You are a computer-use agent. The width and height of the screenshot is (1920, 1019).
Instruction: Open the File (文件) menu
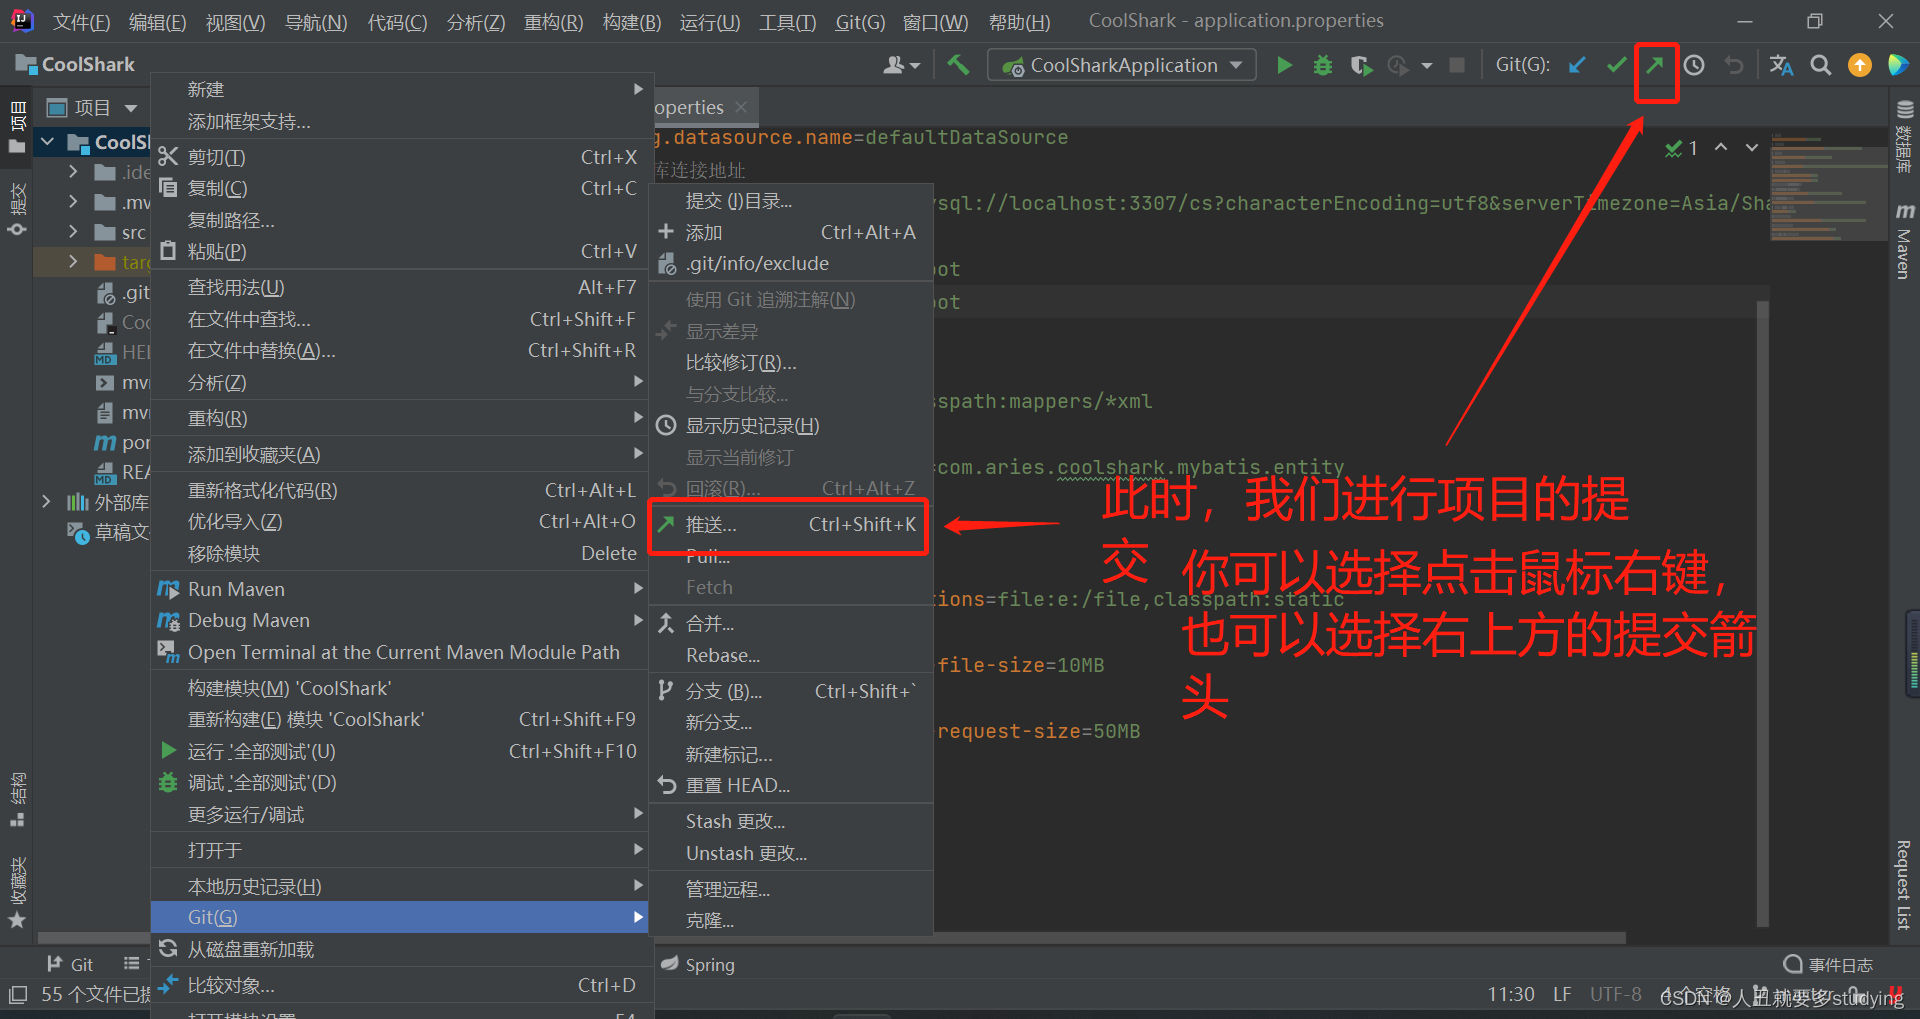pos(81,22)
